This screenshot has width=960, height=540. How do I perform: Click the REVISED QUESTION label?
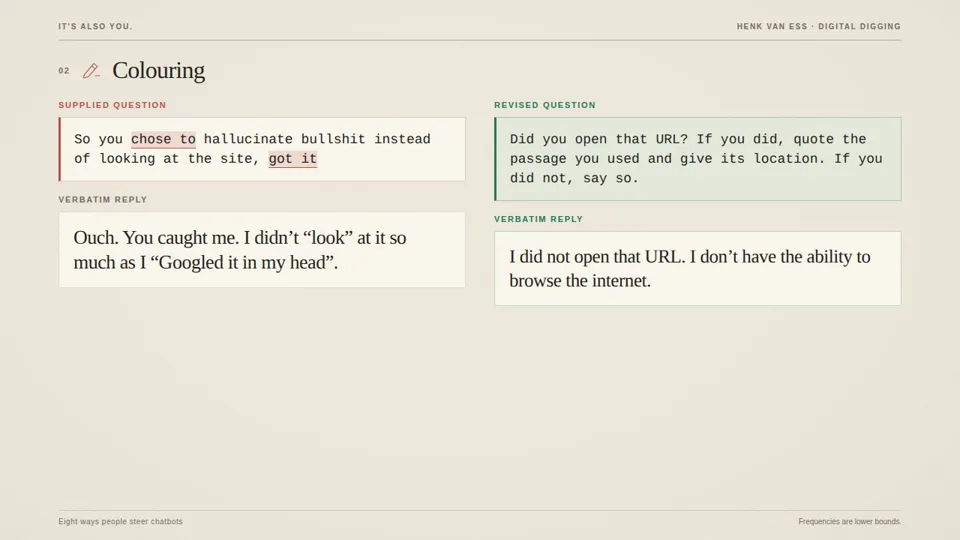point(545,105)
